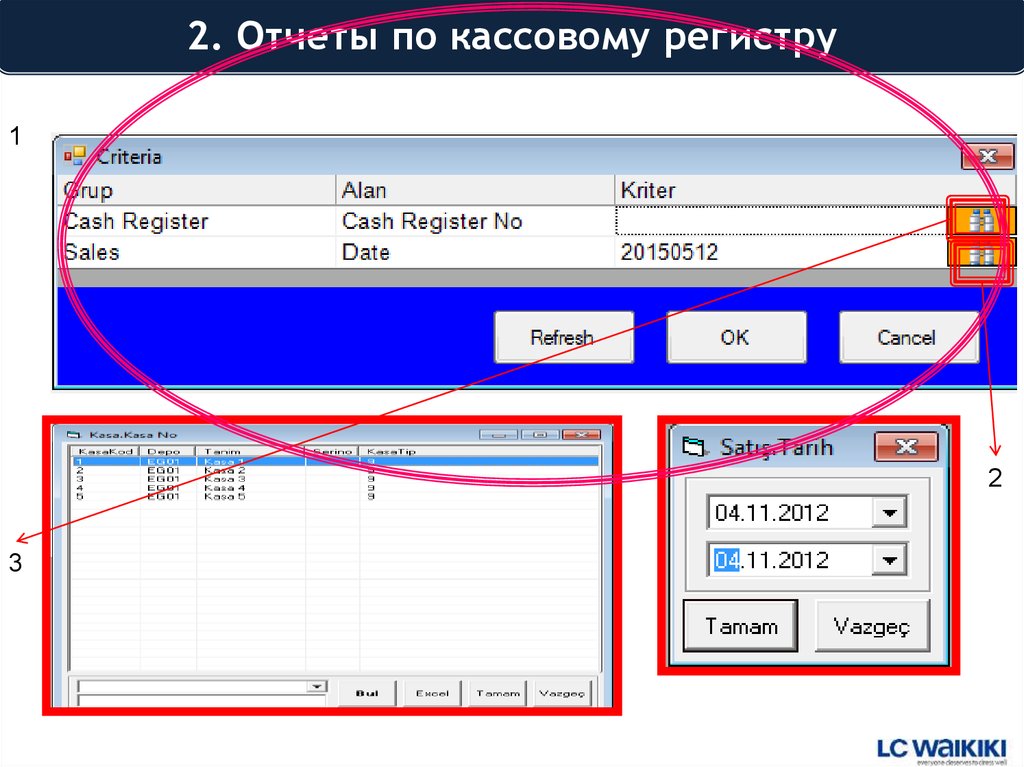Close the Kasa.Kasa No window
The image size is (1024, 767).
click(581, 434)
